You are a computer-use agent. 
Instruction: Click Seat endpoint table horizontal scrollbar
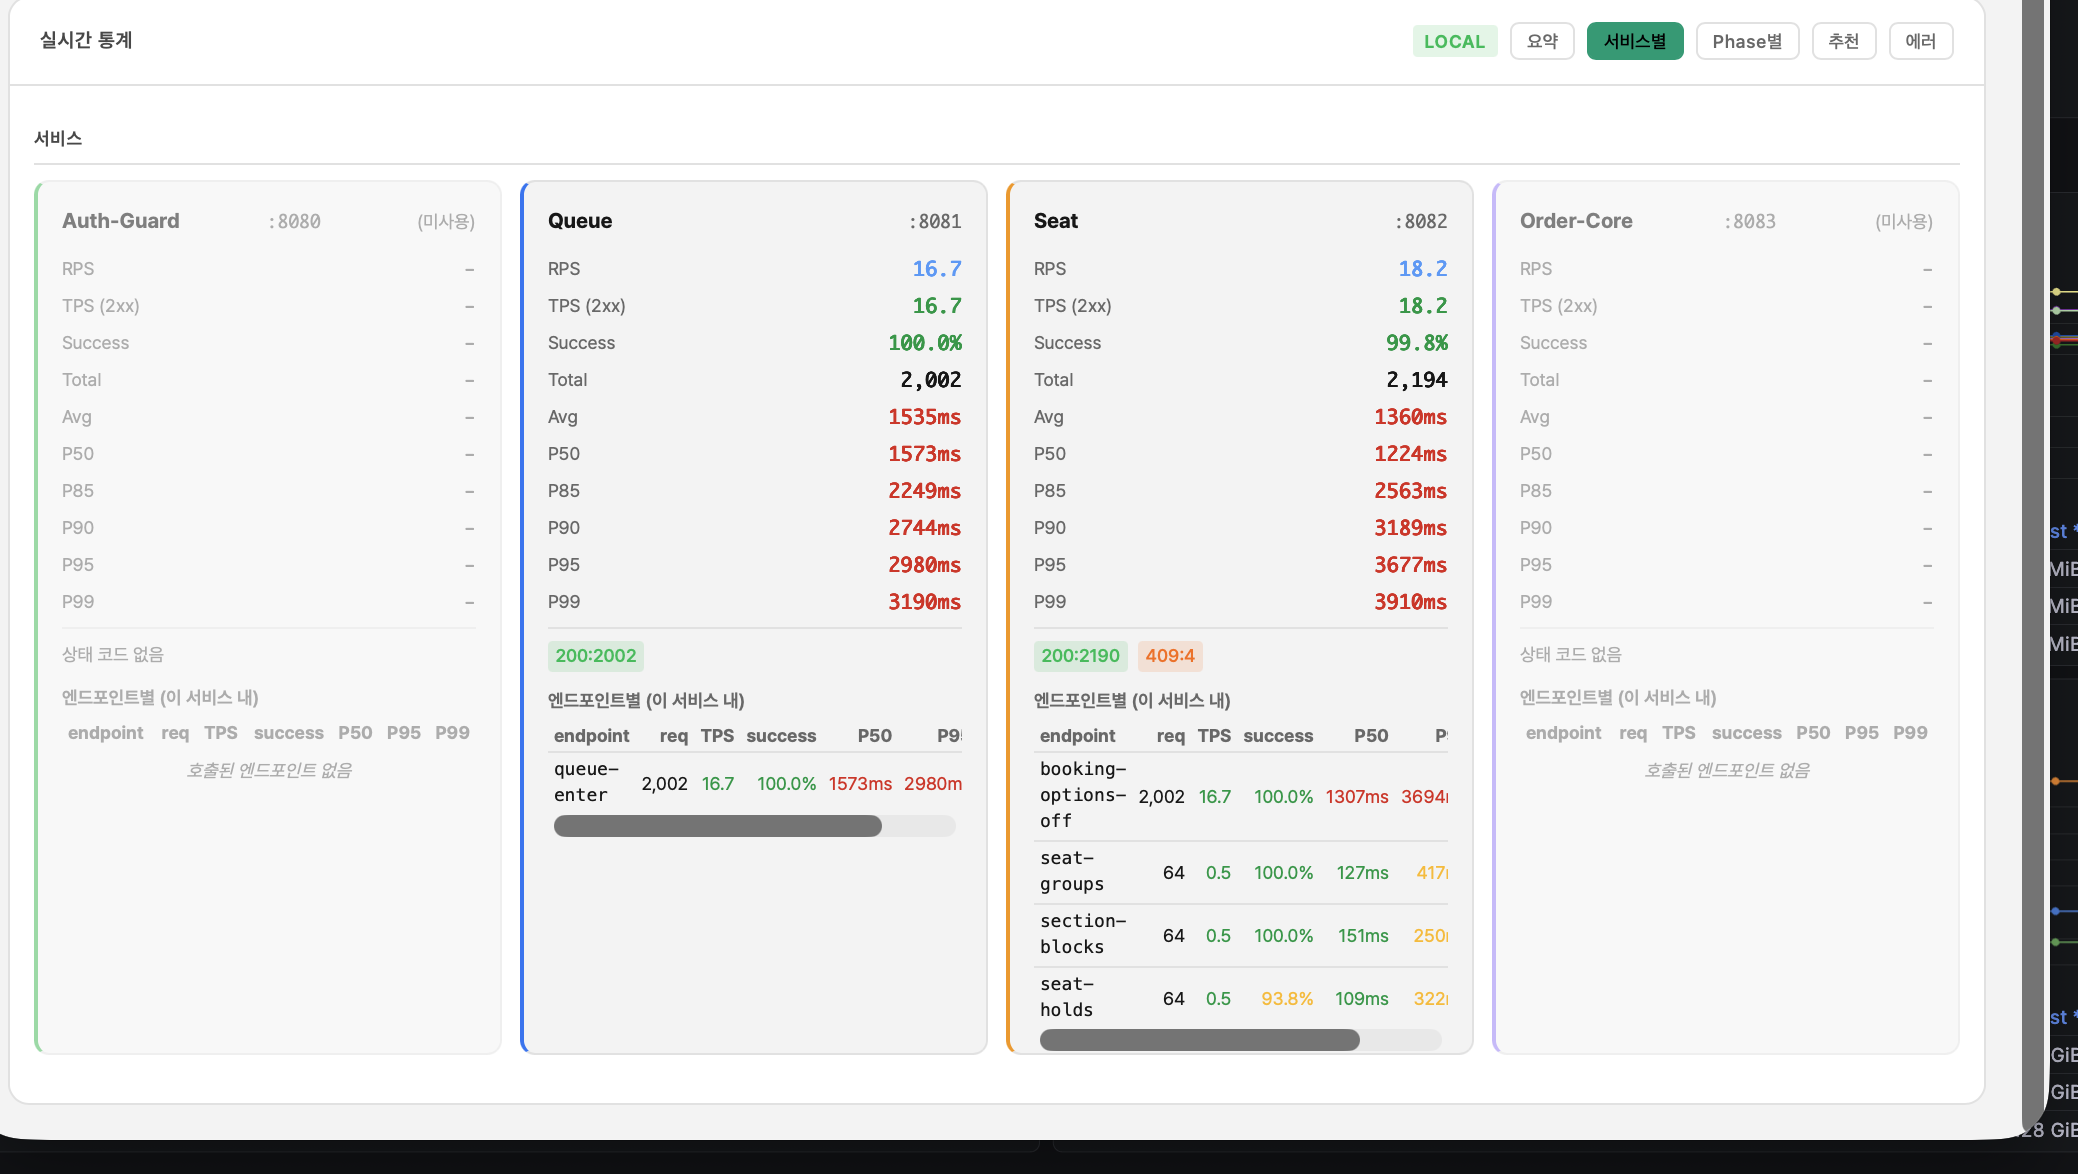click(1199, 1040)
